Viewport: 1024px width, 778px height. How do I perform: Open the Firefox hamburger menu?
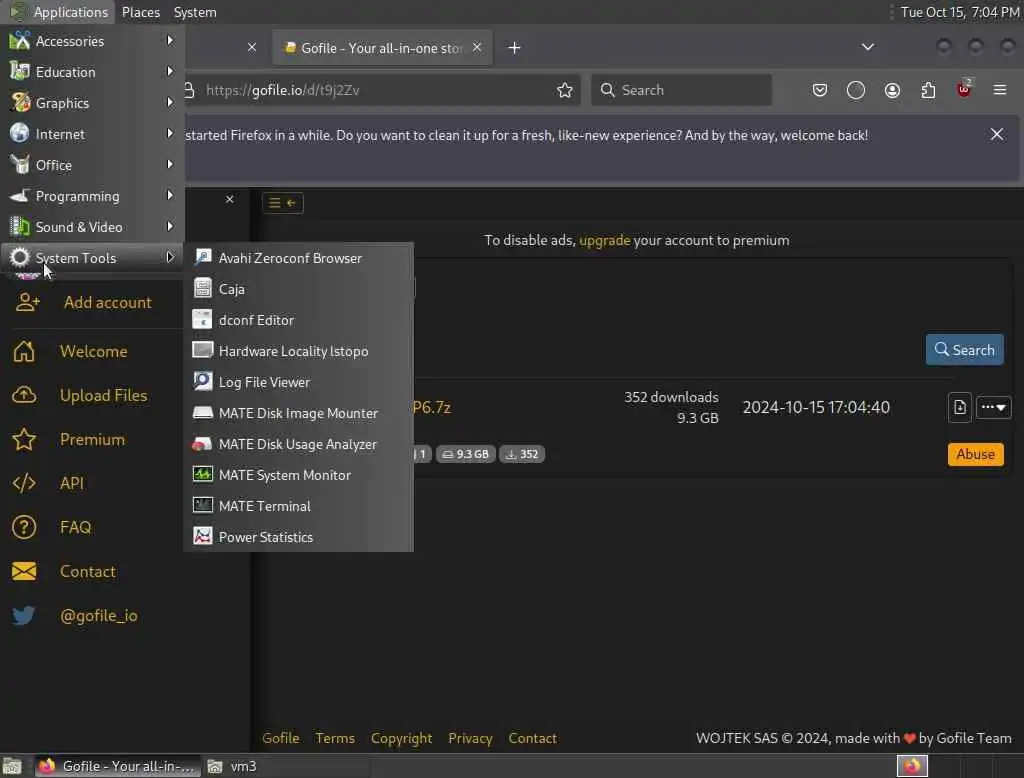(x=1000, y=90)
